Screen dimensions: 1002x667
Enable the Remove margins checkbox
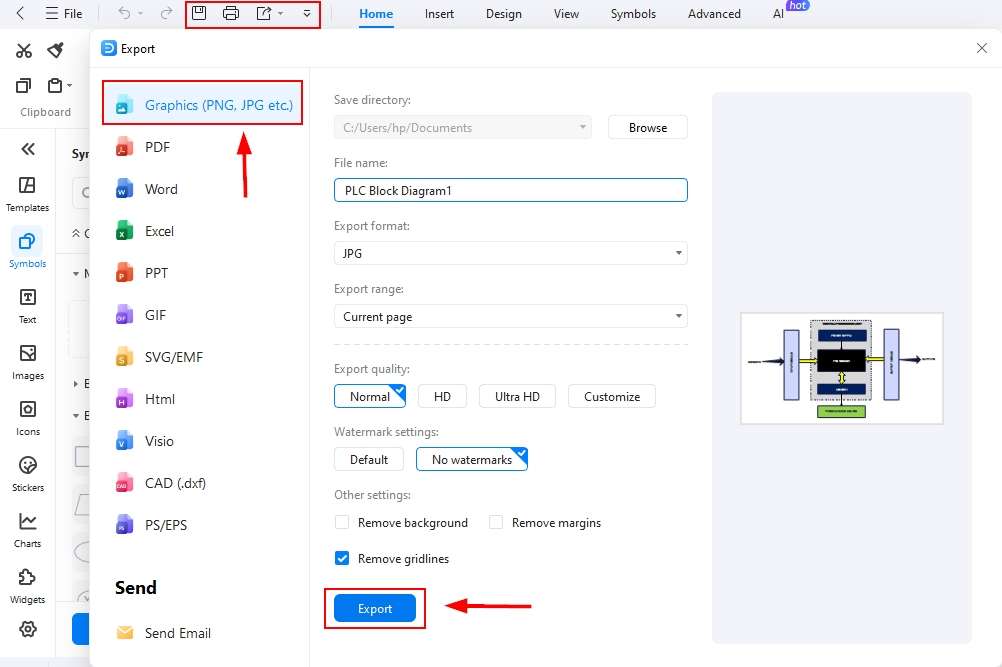495,522
